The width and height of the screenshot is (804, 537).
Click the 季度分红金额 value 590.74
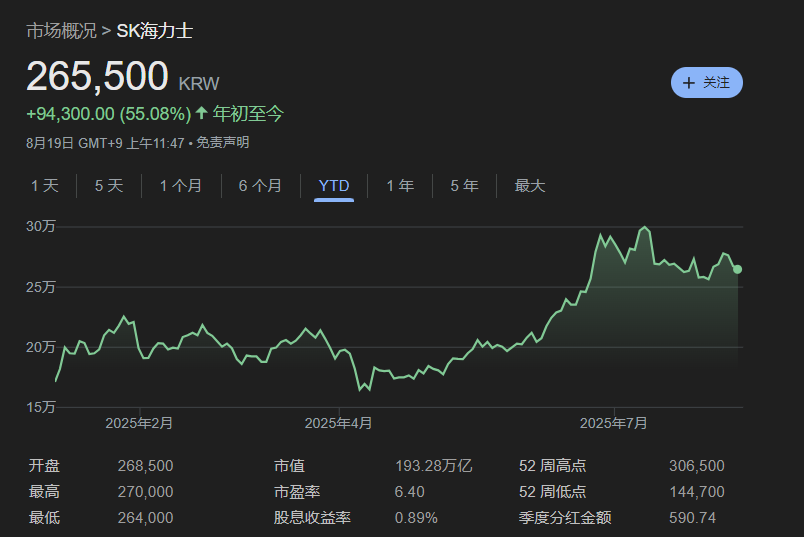693,518
